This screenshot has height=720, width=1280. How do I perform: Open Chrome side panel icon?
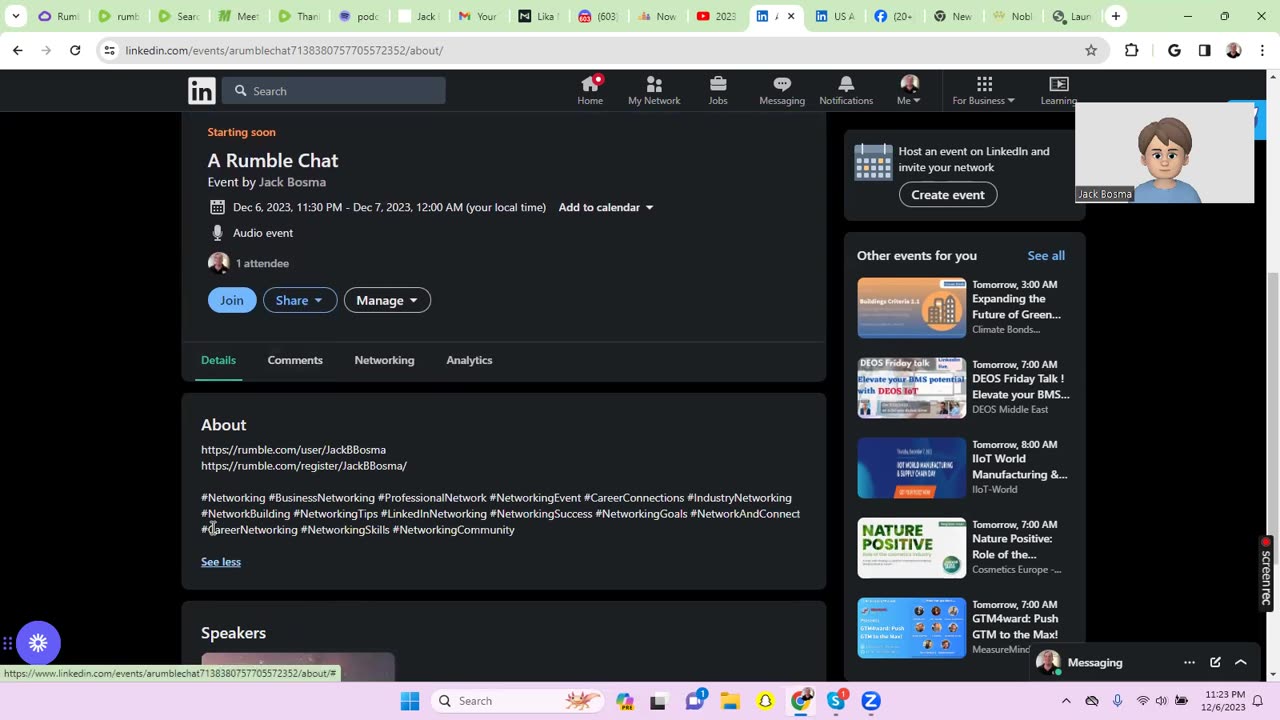tap(1204, 50)
